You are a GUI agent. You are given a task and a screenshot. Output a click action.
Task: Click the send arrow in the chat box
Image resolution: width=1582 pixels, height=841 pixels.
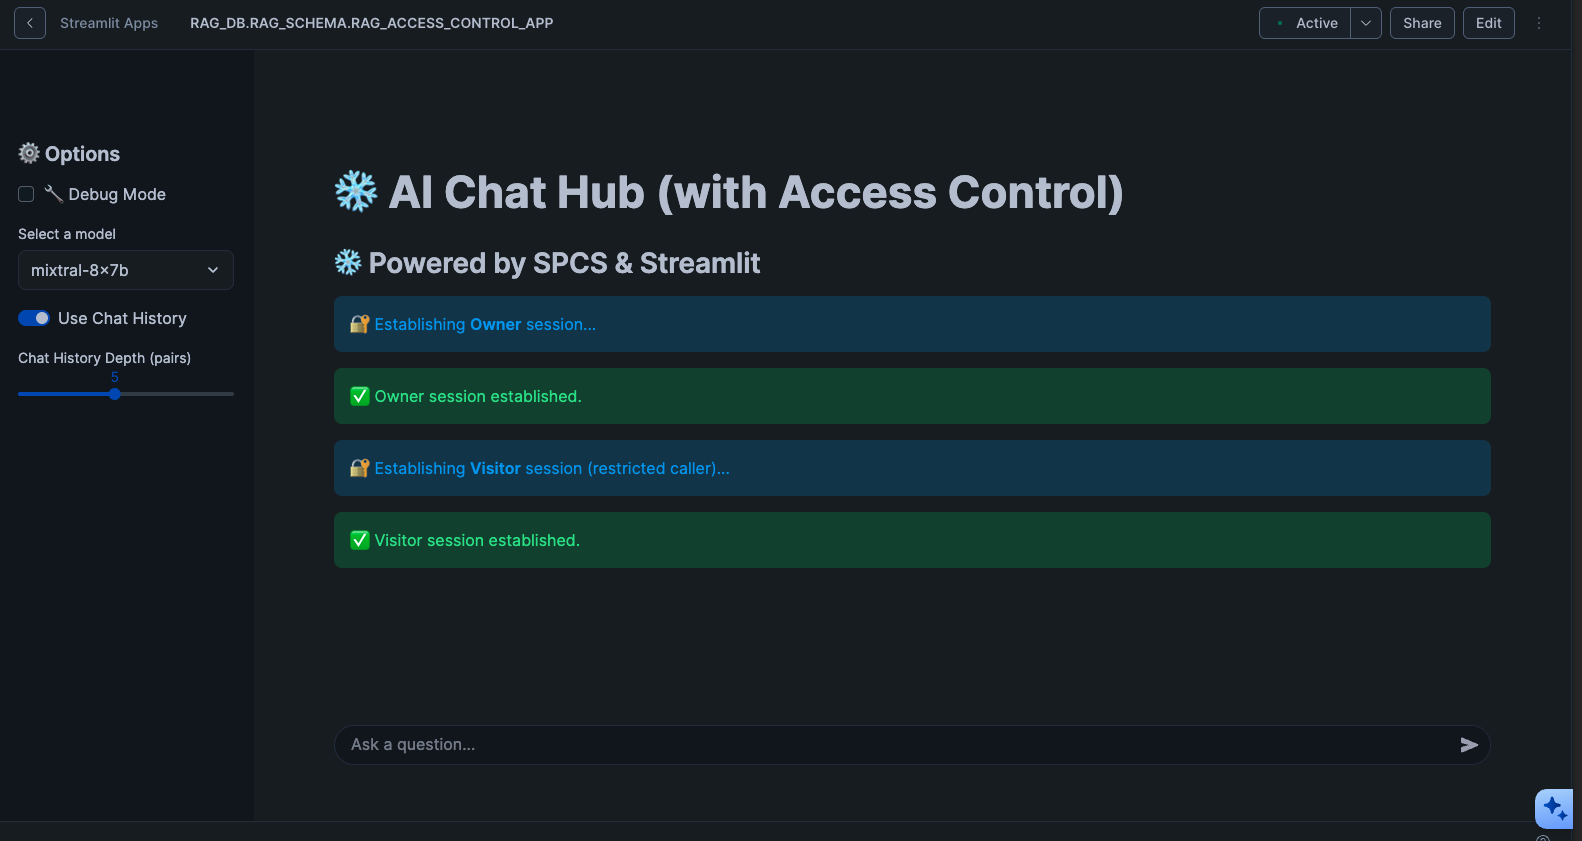pyautogui.click(x=1469, y=744)
